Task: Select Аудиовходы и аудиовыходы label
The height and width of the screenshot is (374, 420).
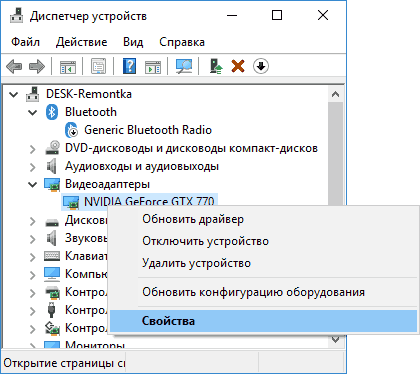Action: (142, 166)
